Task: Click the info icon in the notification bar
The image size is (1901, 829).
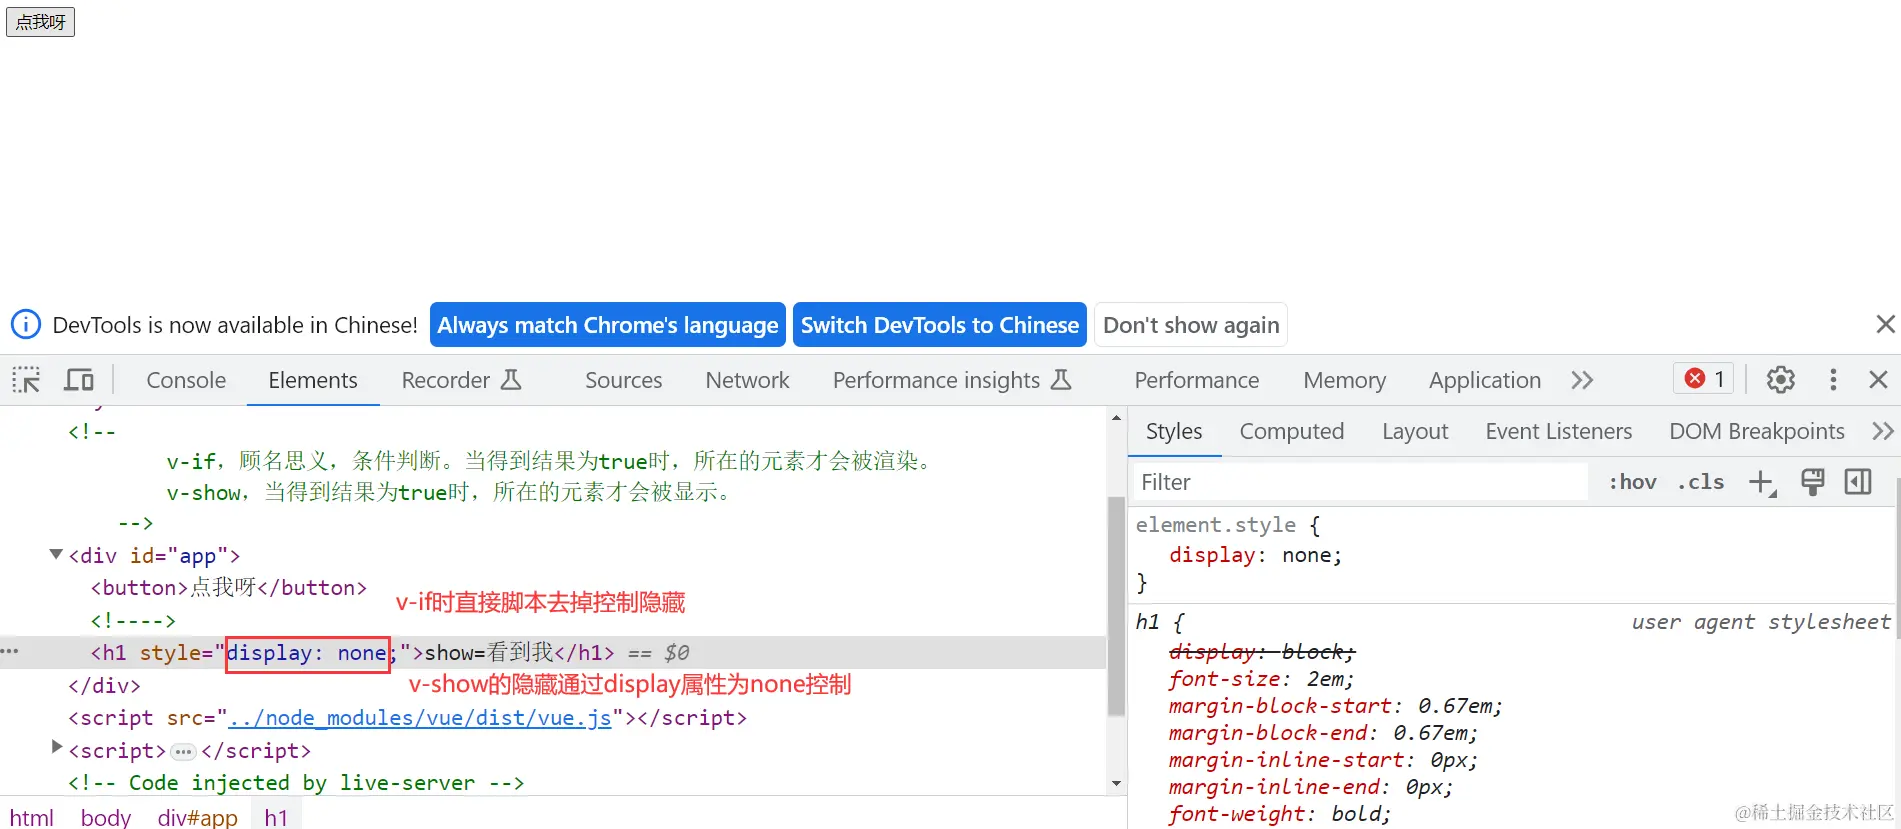Action: (x=25, y=325)
